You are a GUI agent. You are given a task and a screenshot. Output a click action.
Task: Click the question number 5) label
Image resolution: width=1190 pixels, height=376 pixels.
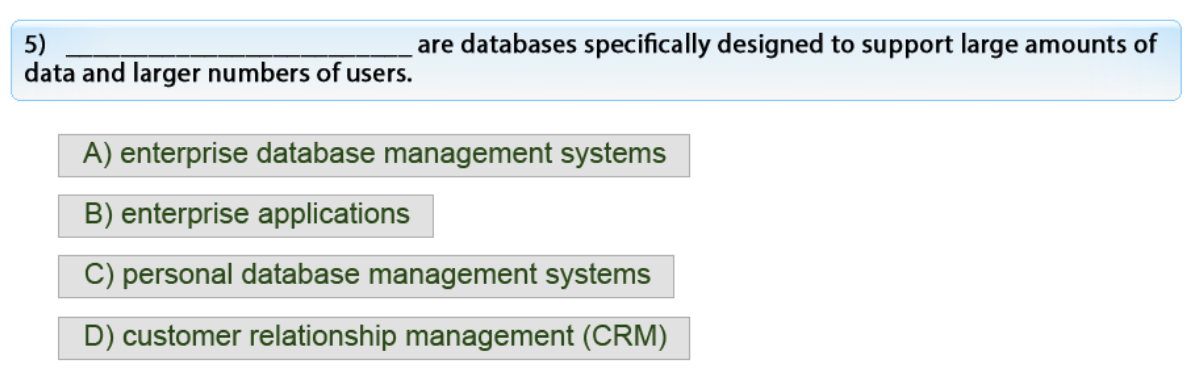click(35, 46)
